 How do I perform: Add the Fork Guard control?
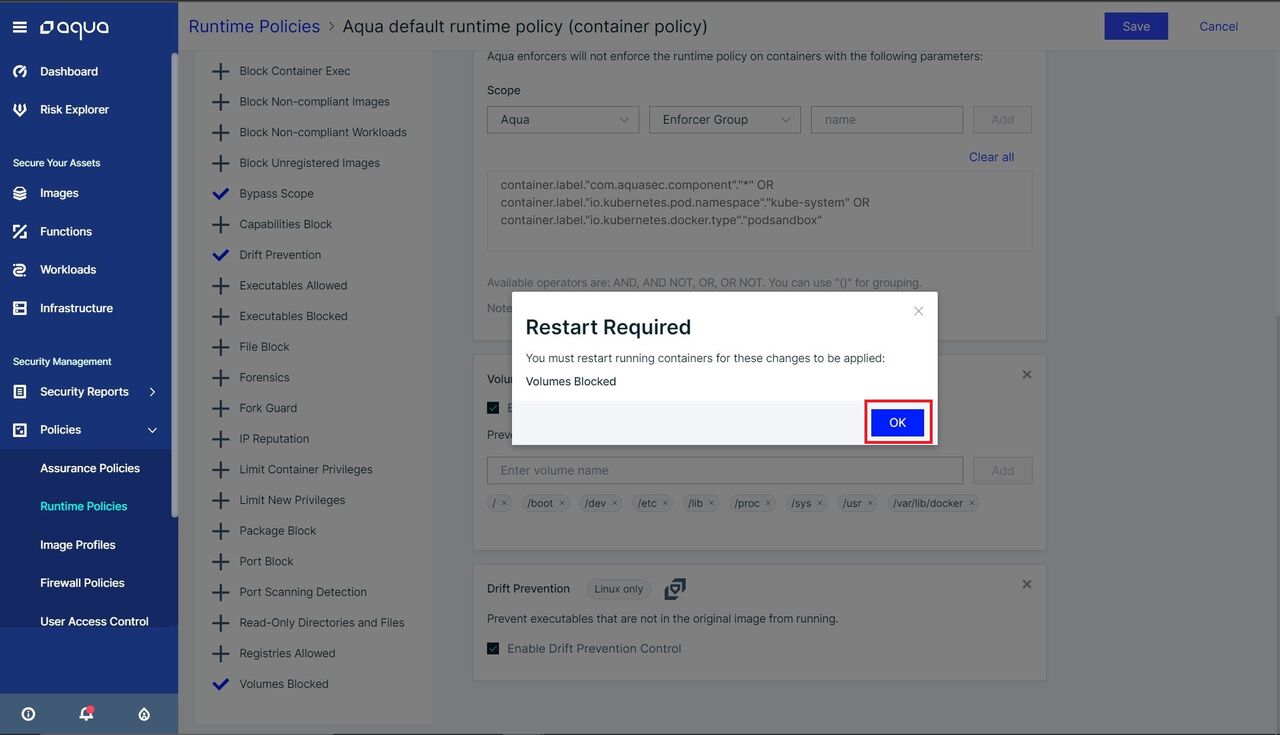pyautogui.click(x=221, y=408)
